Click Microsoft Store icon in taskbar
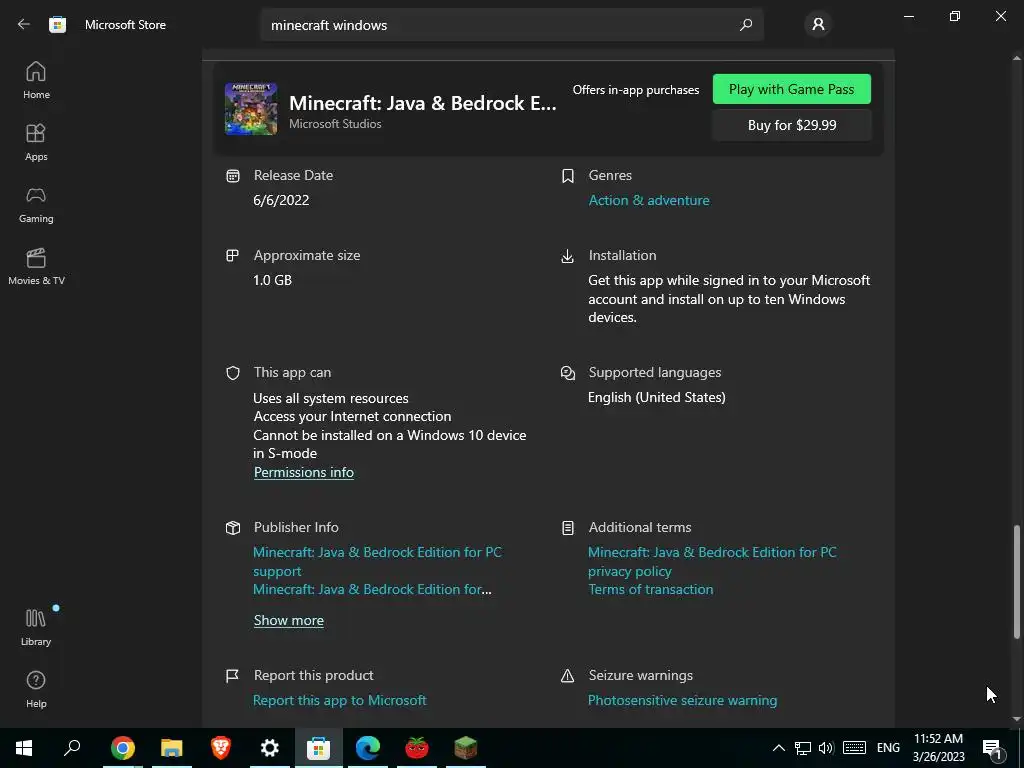 tap(319, 748)
